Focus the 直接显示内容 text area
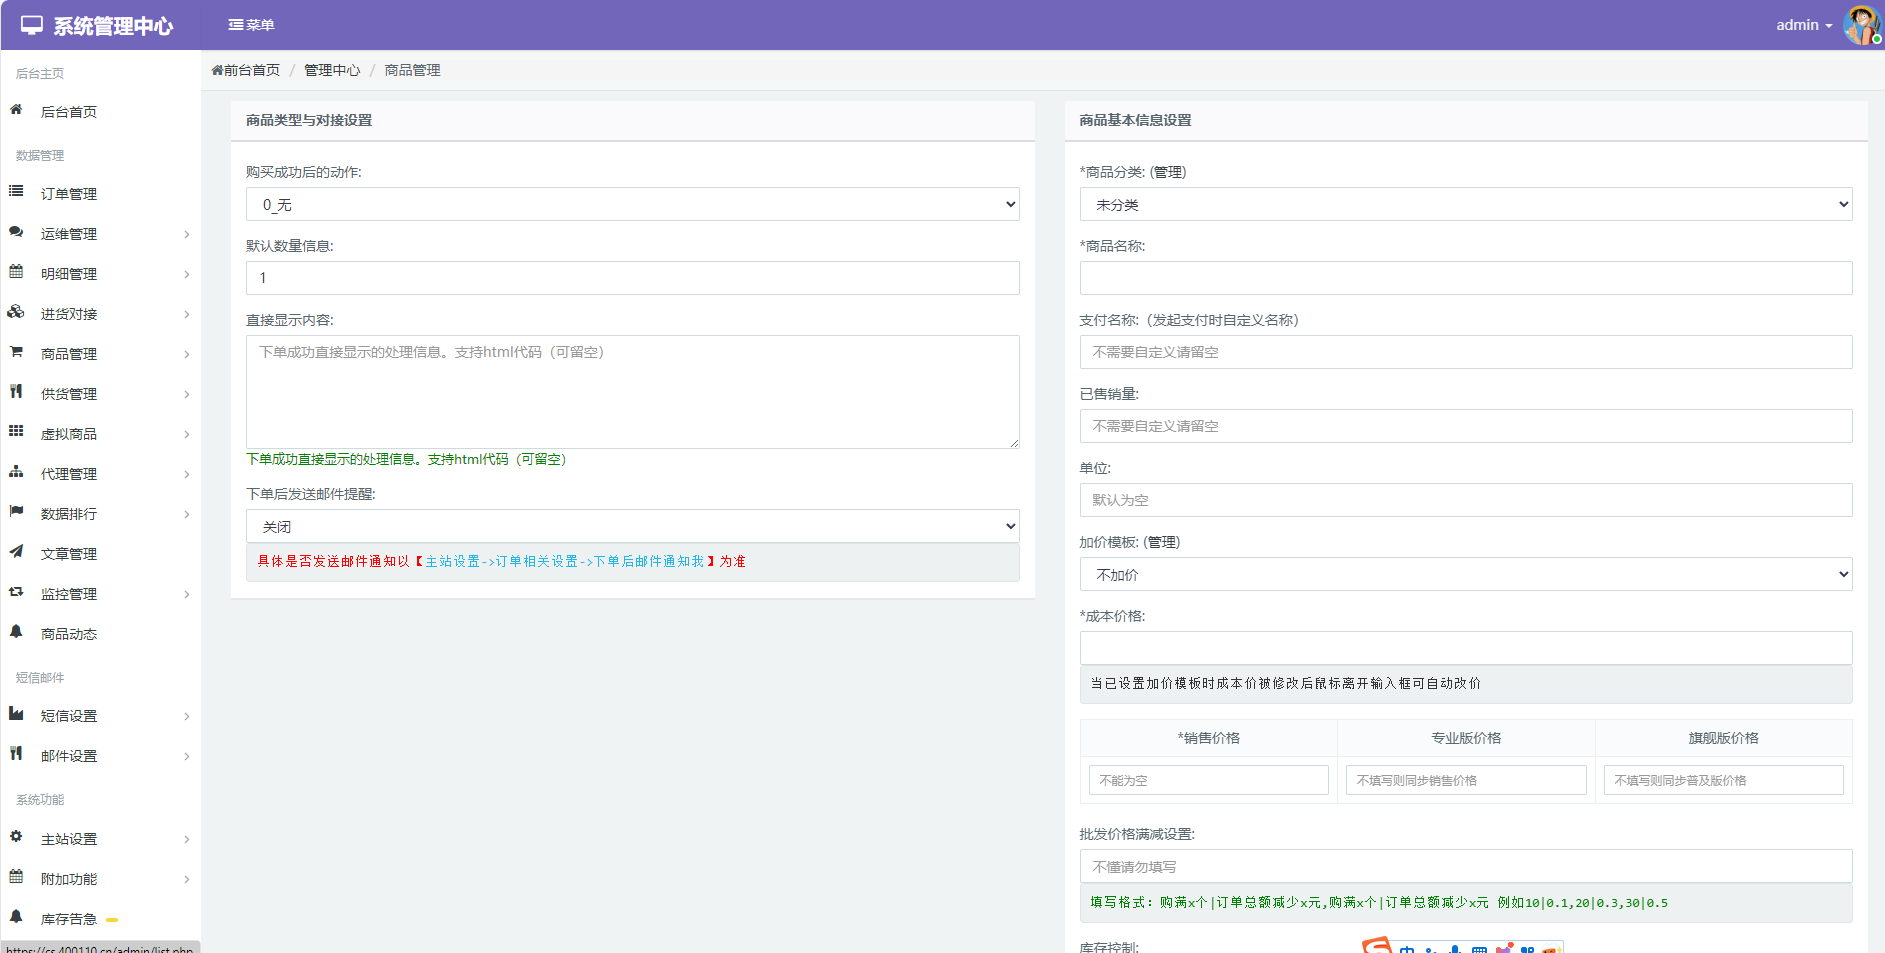 point(632,391)
